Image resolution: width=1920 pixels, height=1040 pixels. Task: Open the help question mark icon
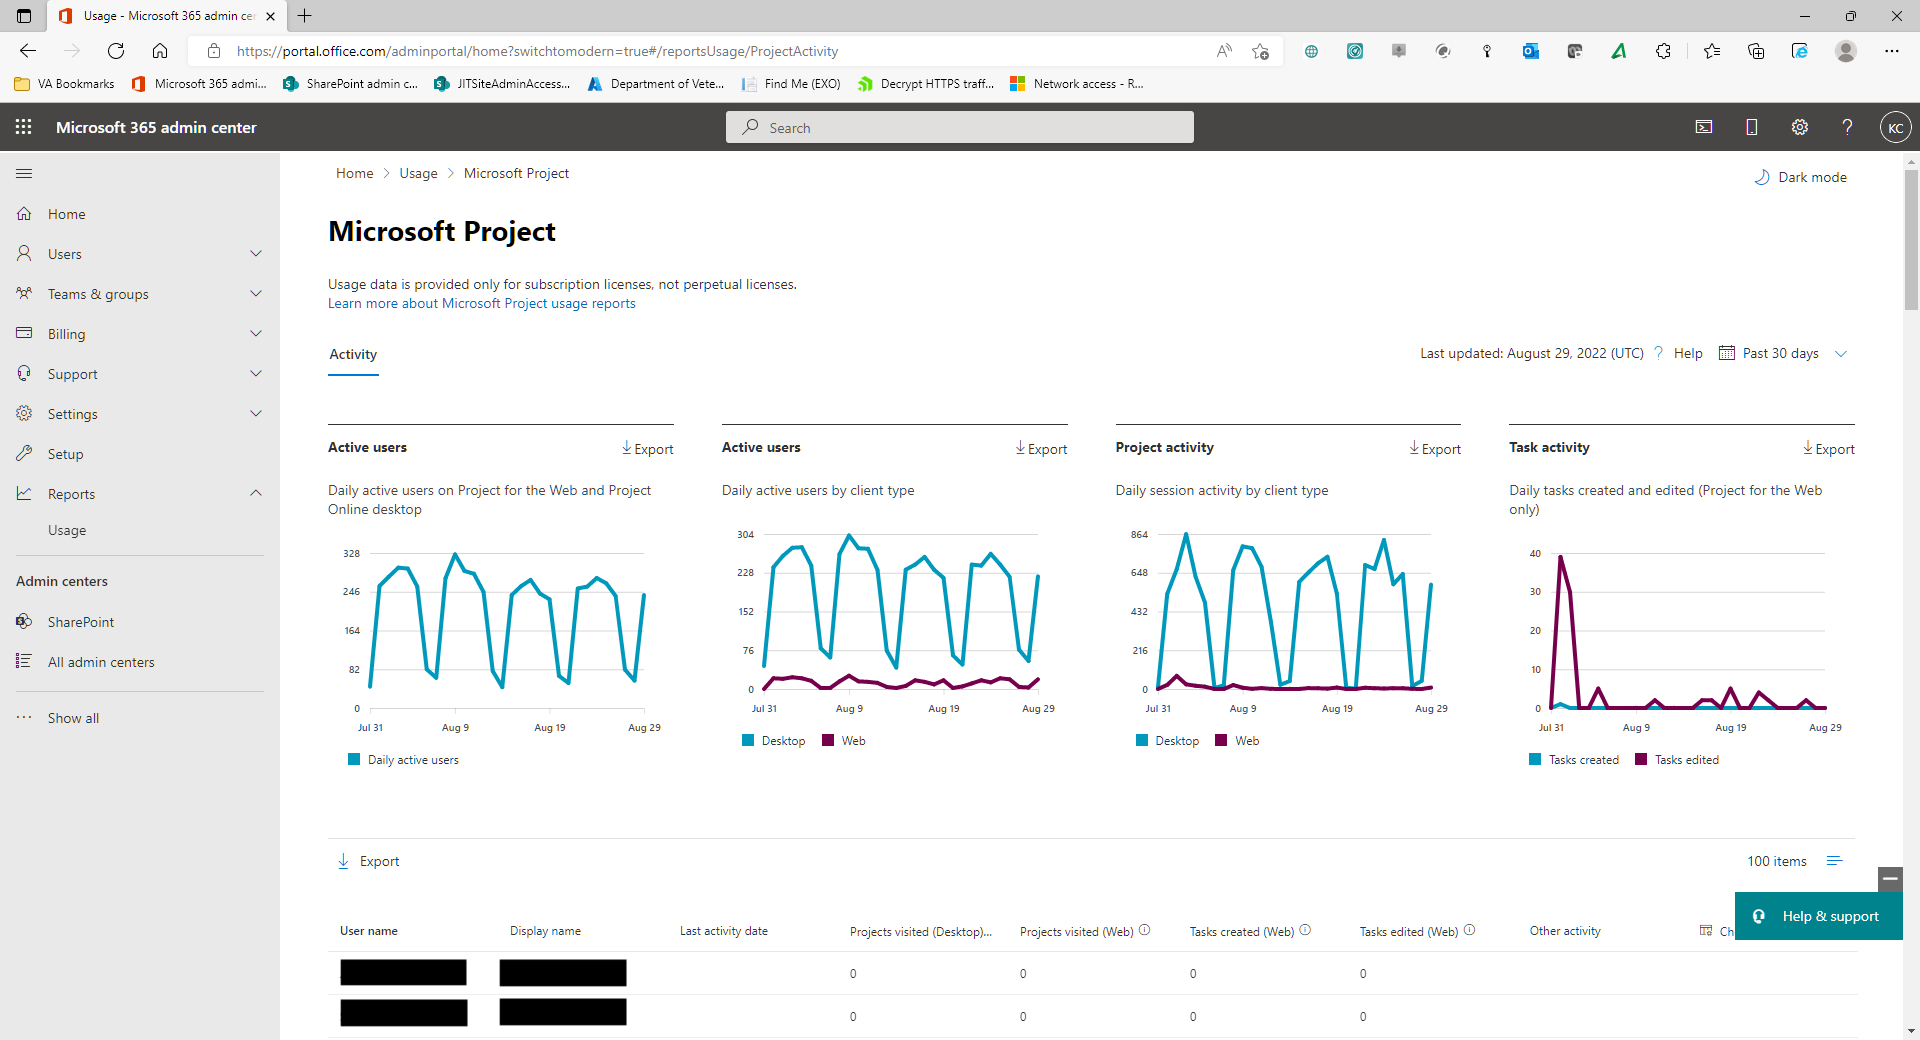coord(1848,127)
